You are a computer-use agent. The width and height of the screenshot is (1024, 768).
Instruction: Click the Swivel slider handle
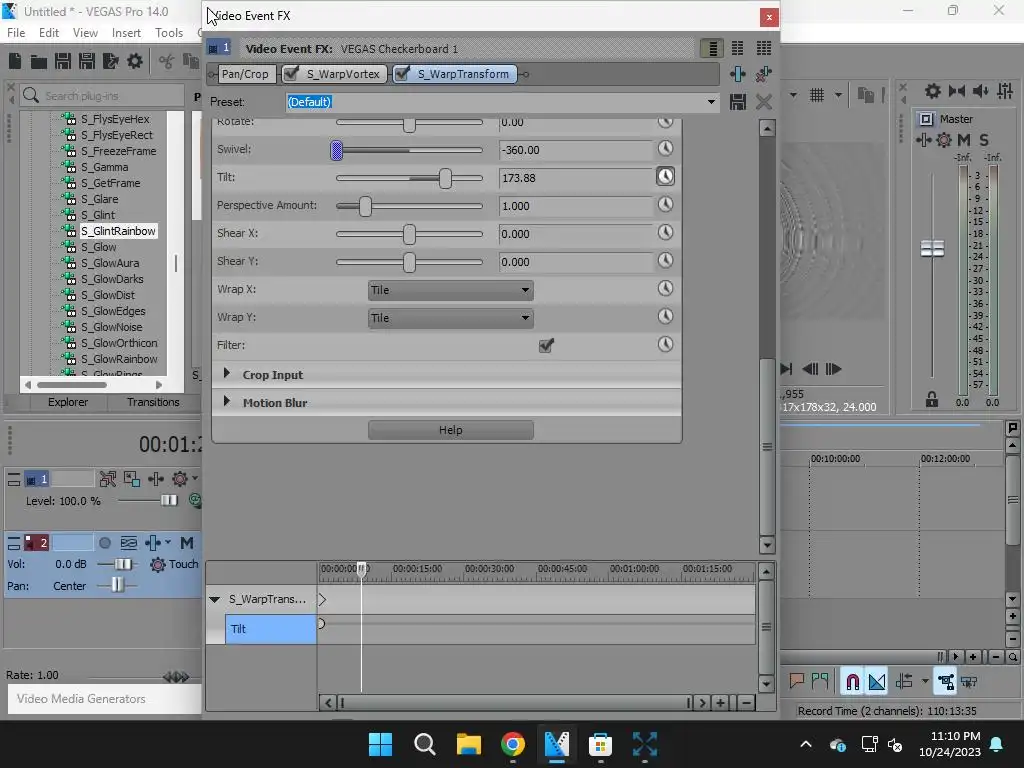point(336,150)
